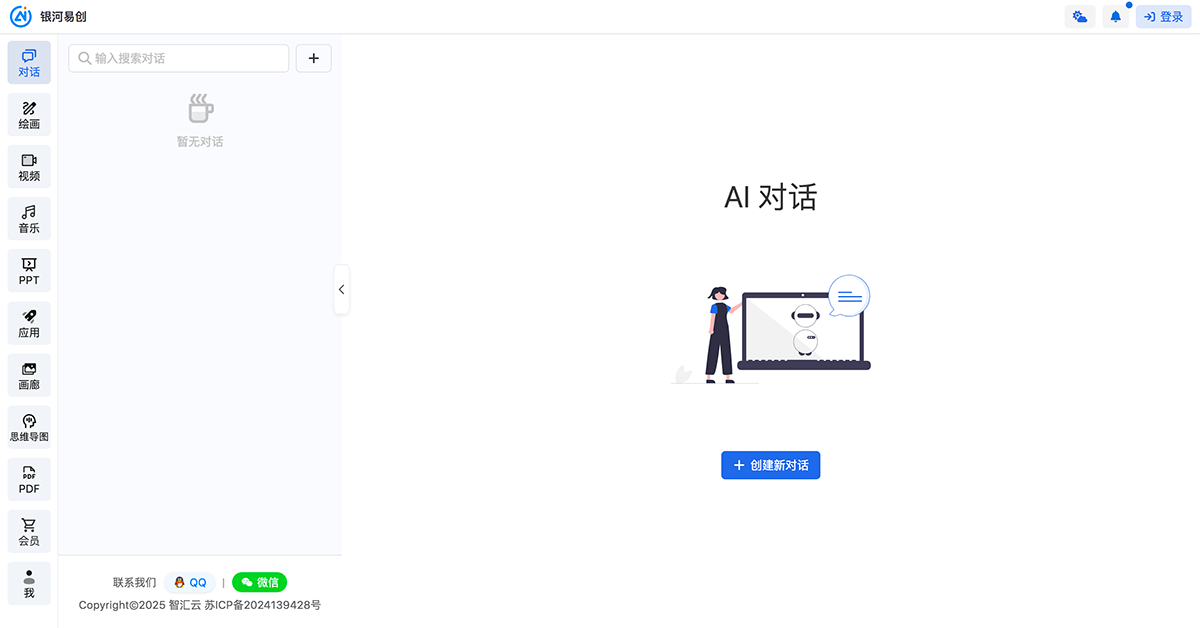Collapse the conversation list panel
The width and height of the screenshot is (1200, 628).
(x=341, y=289)
